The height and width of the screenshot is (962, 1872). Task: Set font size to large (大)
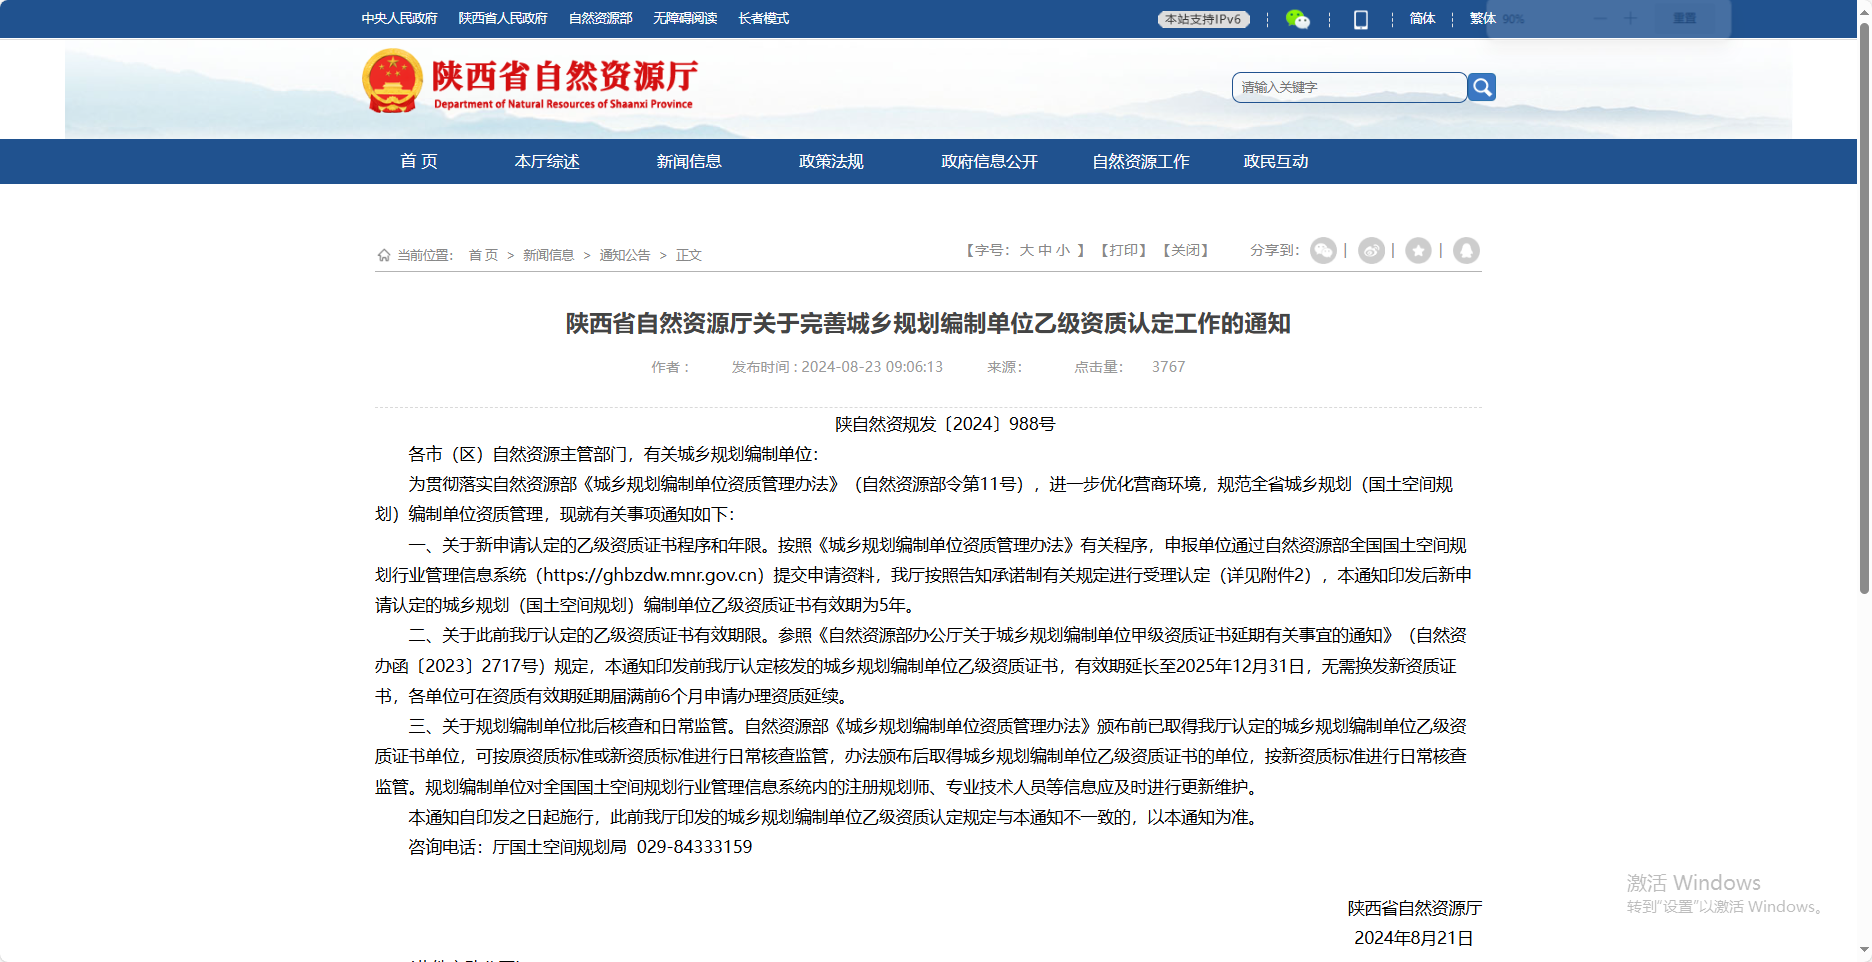[1026, 251]
